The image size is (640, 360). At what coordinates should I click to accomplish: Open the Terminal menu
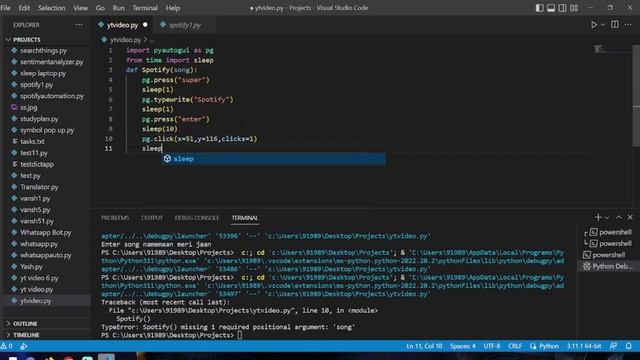point(145,8)
